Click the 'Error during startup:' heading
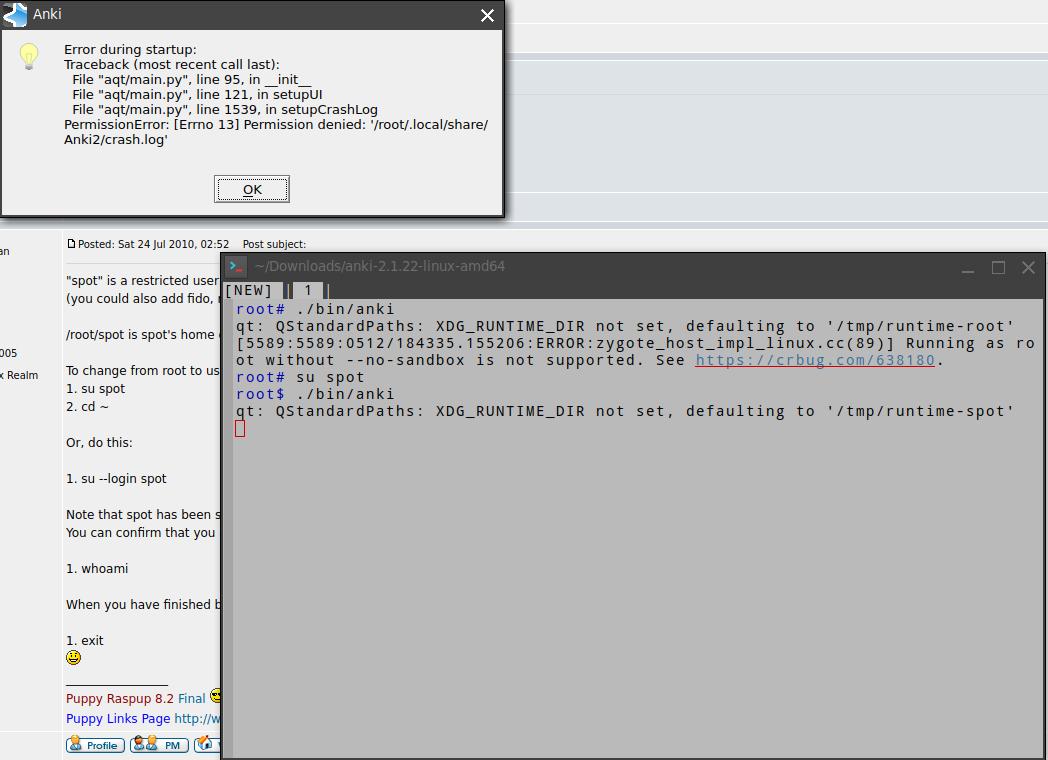The height and width of the screenshot is (760, 1048). pyautogui.click(x=130, y=49)
